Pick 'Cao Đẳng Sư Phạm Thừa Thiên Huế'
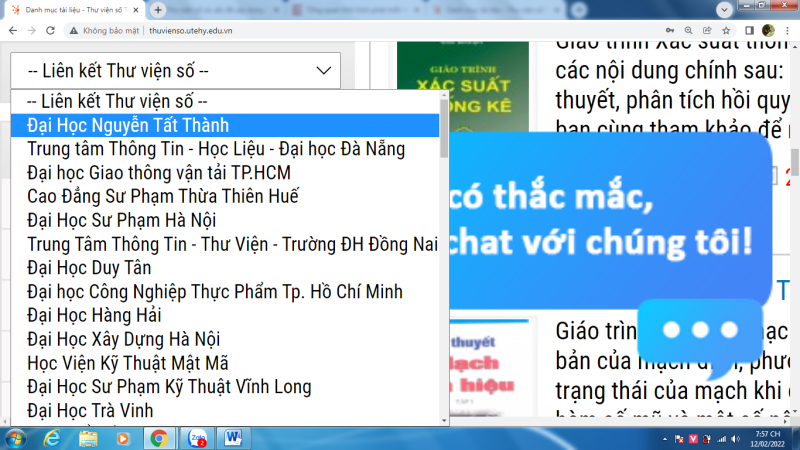 pos(225,196)
